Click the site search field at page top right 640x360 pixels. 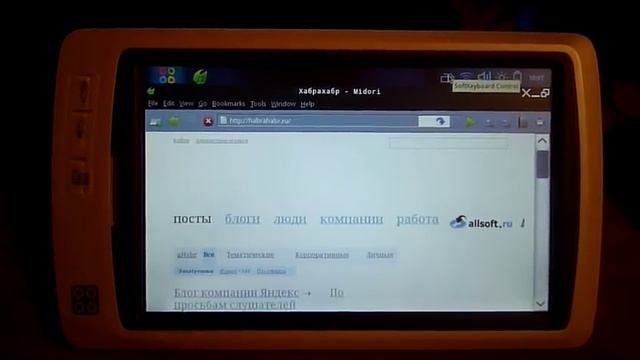[x=448, y=142]
